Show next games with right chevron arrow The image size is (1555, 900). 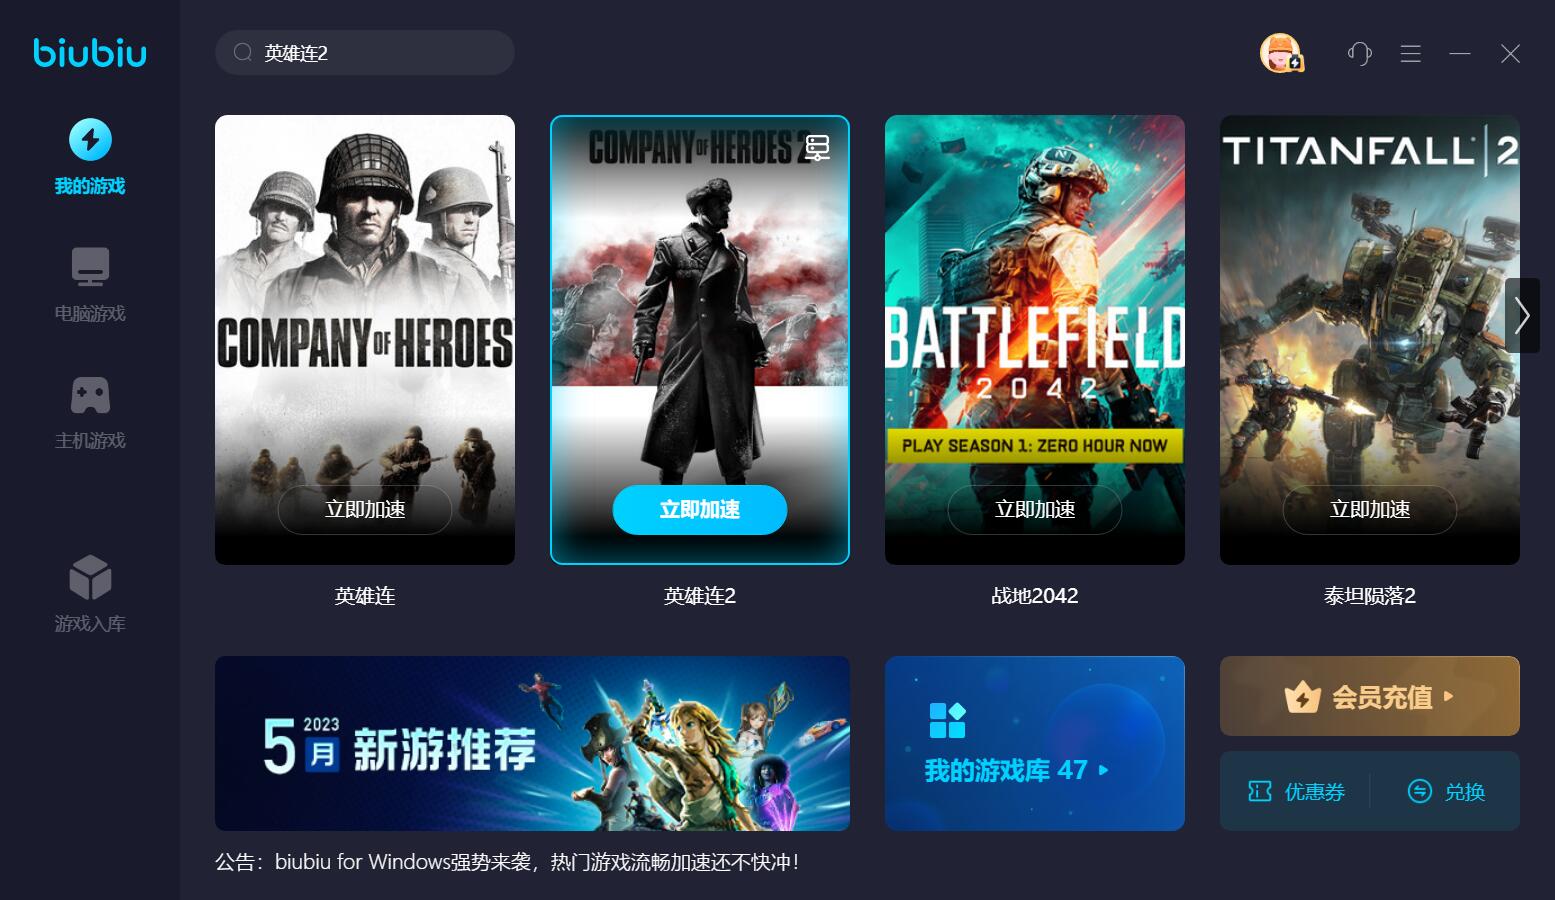point(1522,315)
